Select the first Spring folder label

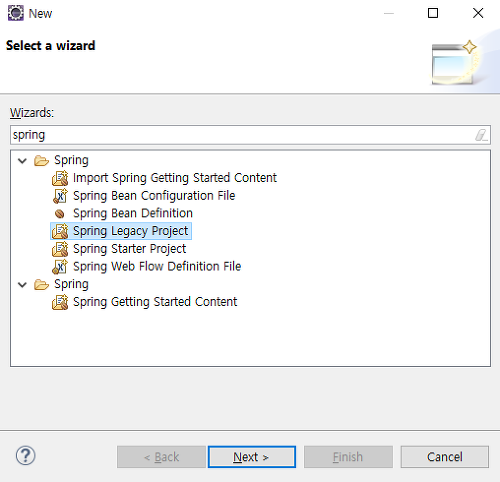[71, 160]
